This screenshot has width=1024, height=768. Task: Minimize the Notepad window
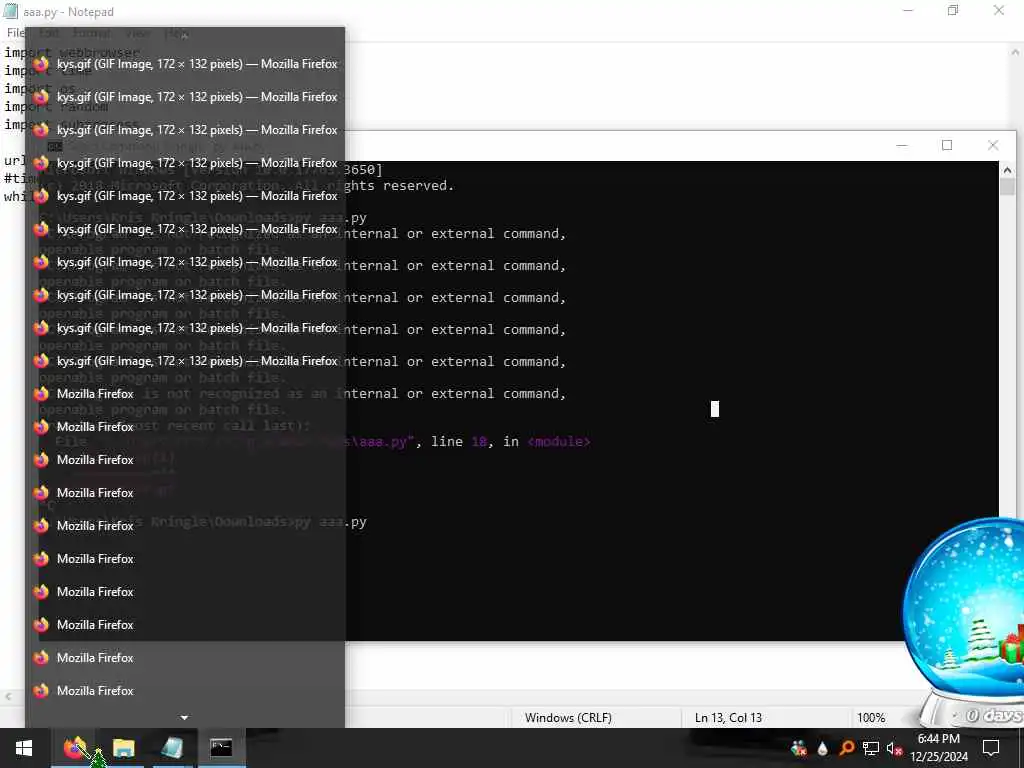point(908,10)
